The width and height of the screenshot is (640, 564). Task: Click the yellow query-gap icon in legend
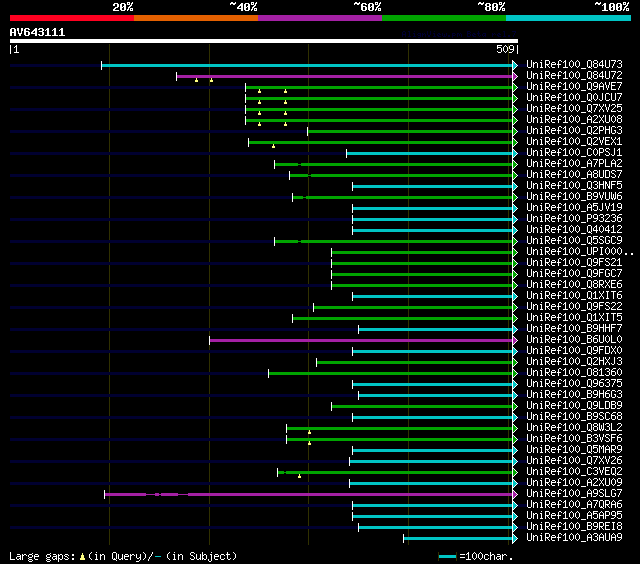tap(82, 557)
